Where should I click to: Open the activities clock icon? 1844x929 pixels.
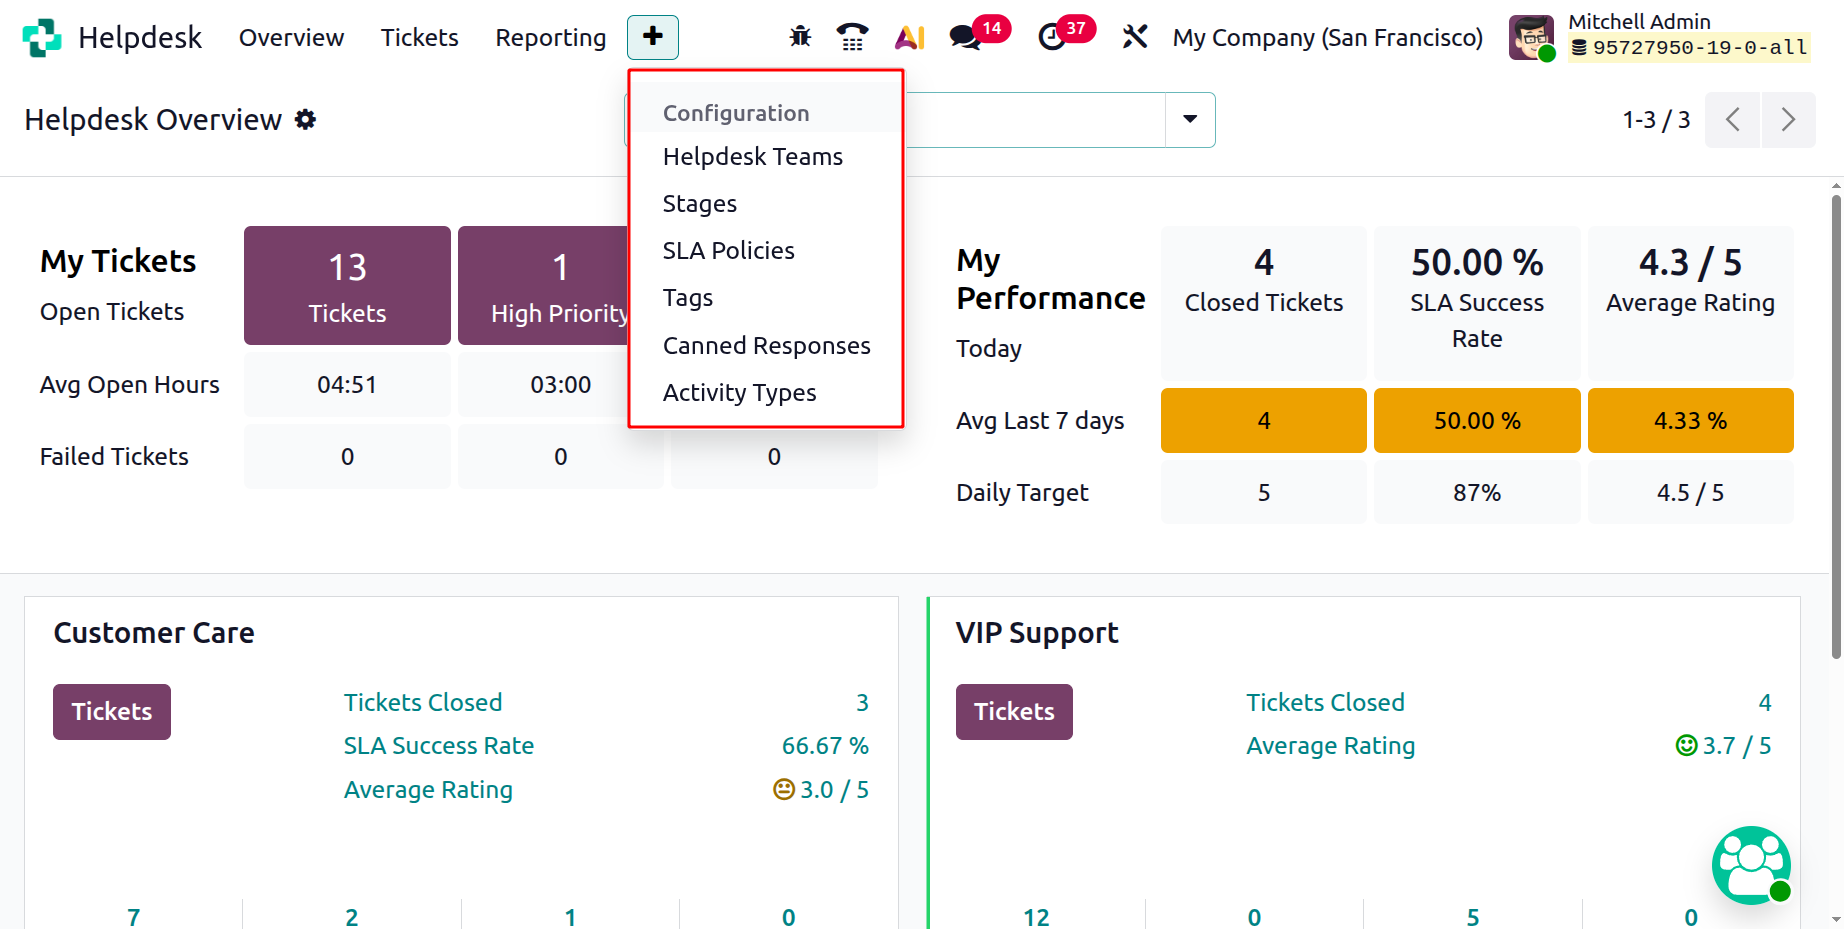click(x=1051, y=38)
